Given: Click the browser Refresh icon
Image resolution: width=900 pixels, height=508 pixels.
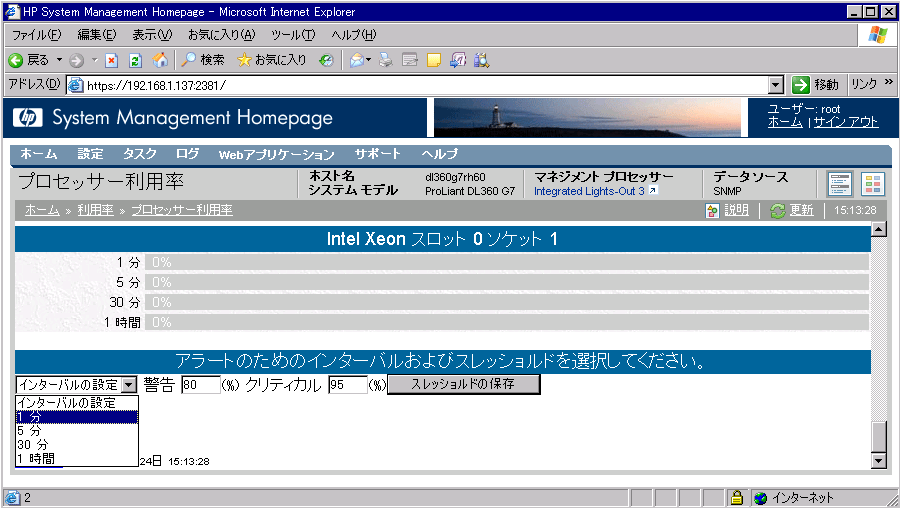Looking at the screenshot, I should 135,60.
